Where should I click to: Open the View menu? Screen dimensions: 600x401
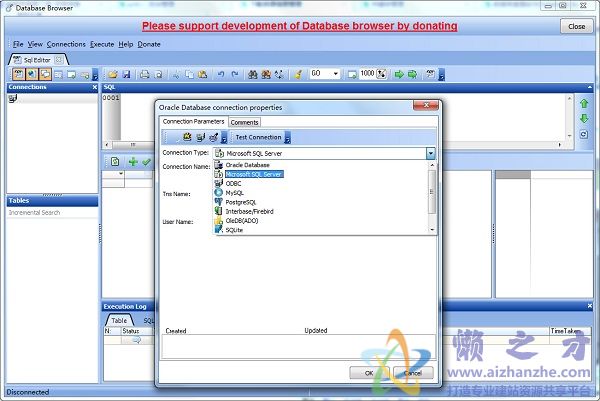35,44
